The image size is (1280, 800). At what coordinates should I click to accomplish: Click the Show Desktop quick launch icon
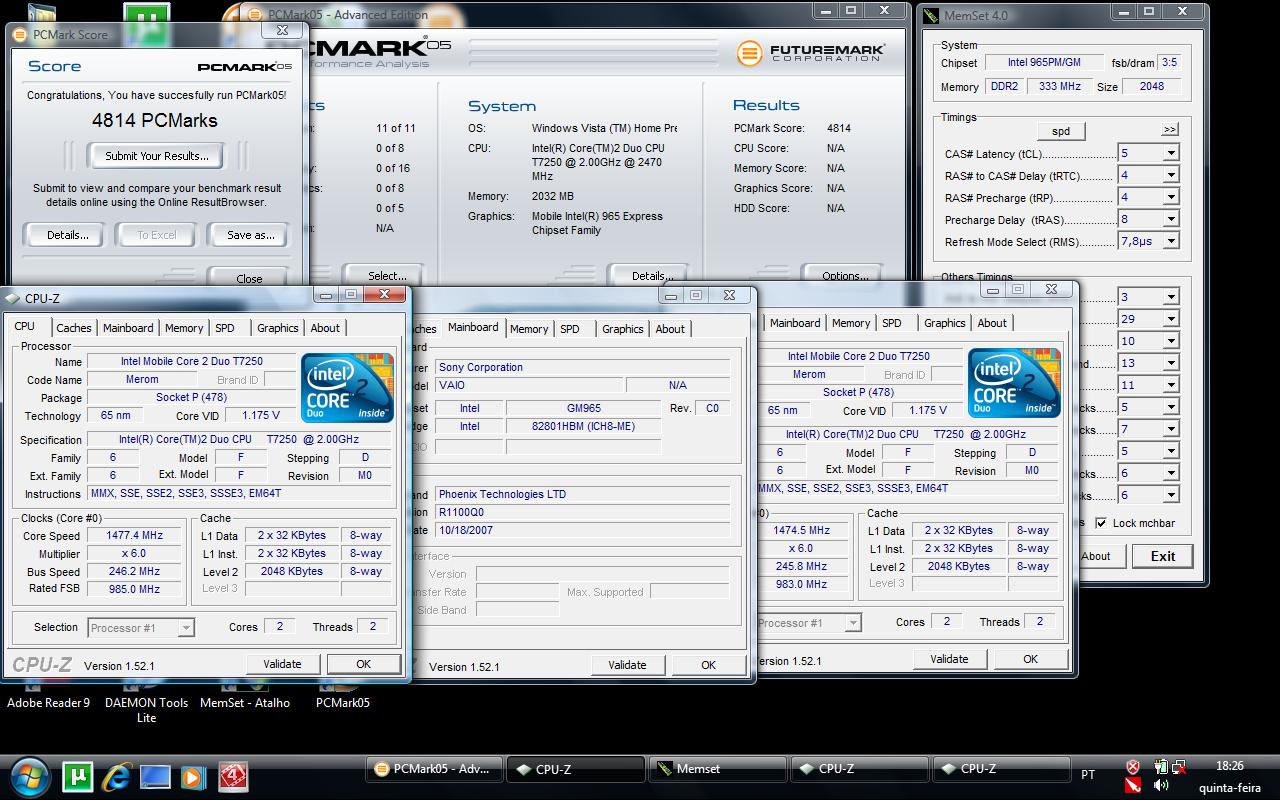(x=155, y=776)
